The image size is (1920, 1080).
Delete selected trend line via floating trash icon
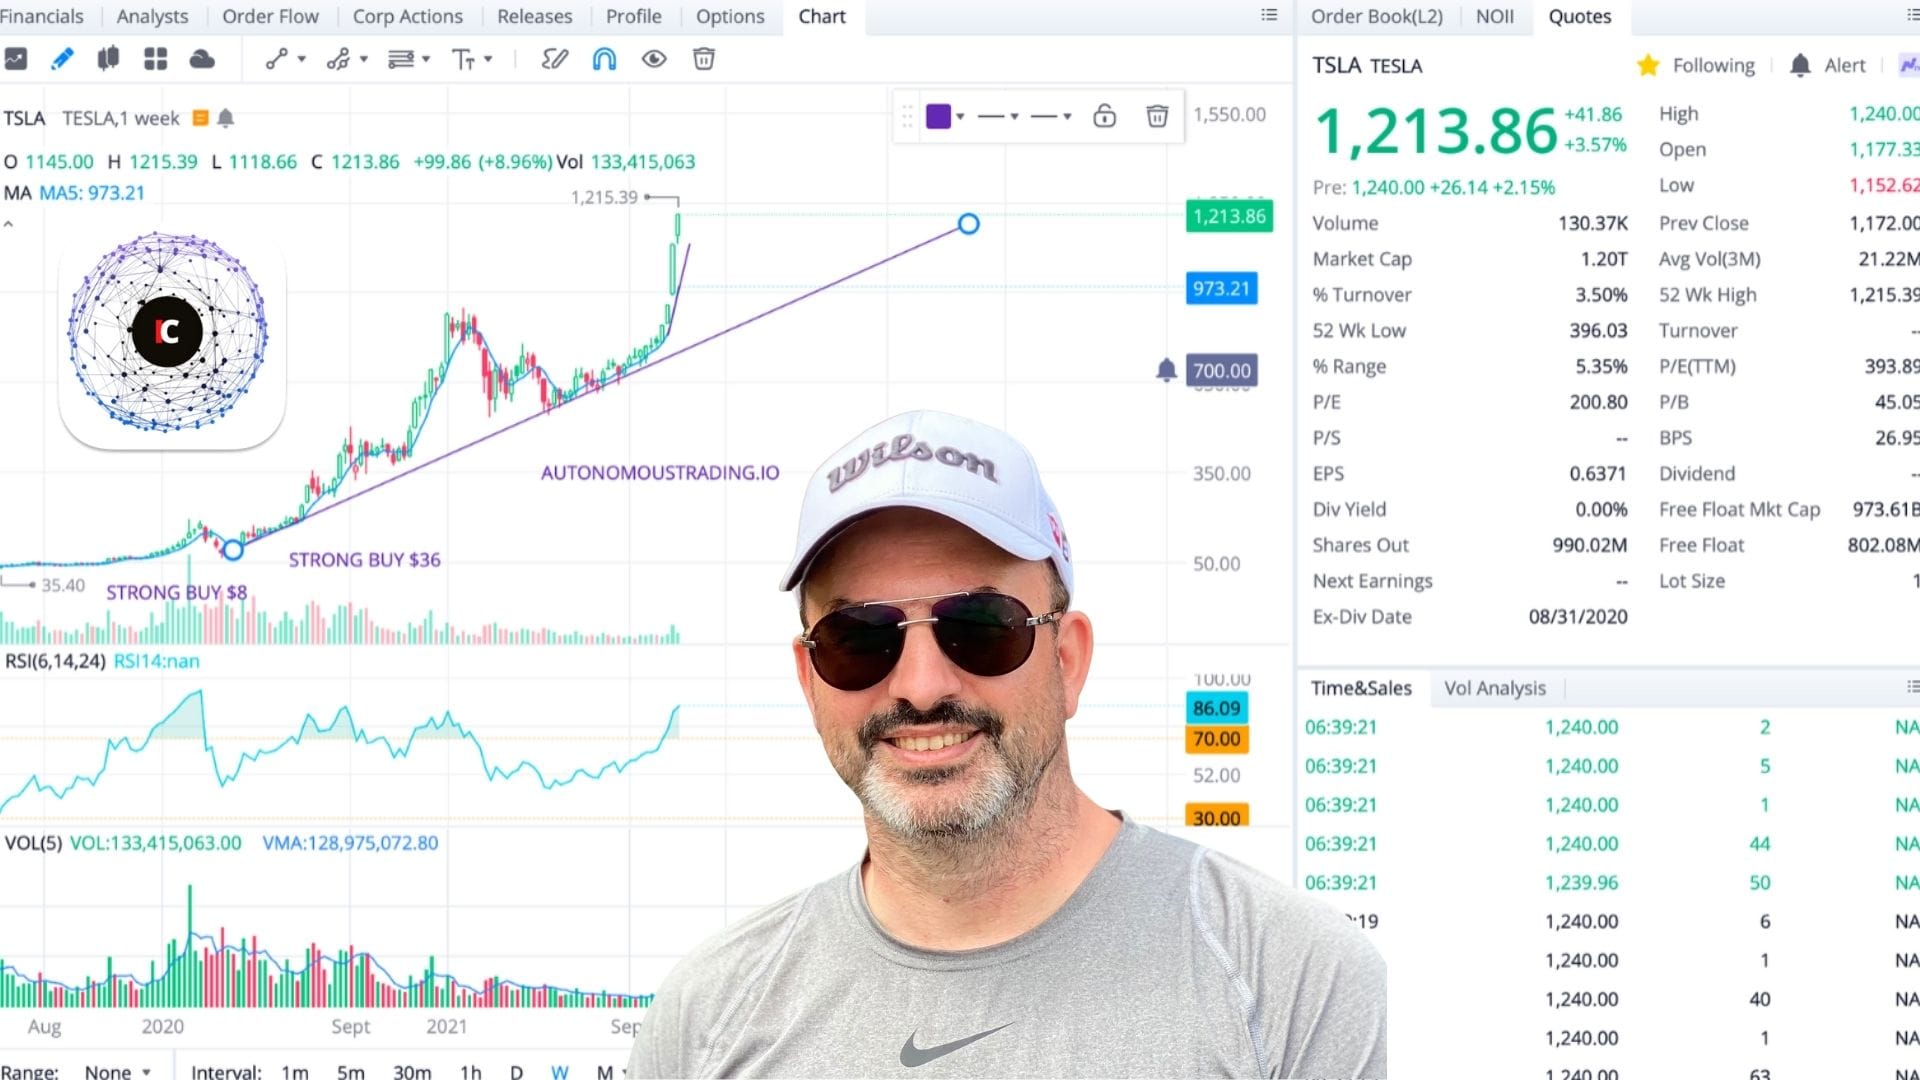tap(1157, 116)
